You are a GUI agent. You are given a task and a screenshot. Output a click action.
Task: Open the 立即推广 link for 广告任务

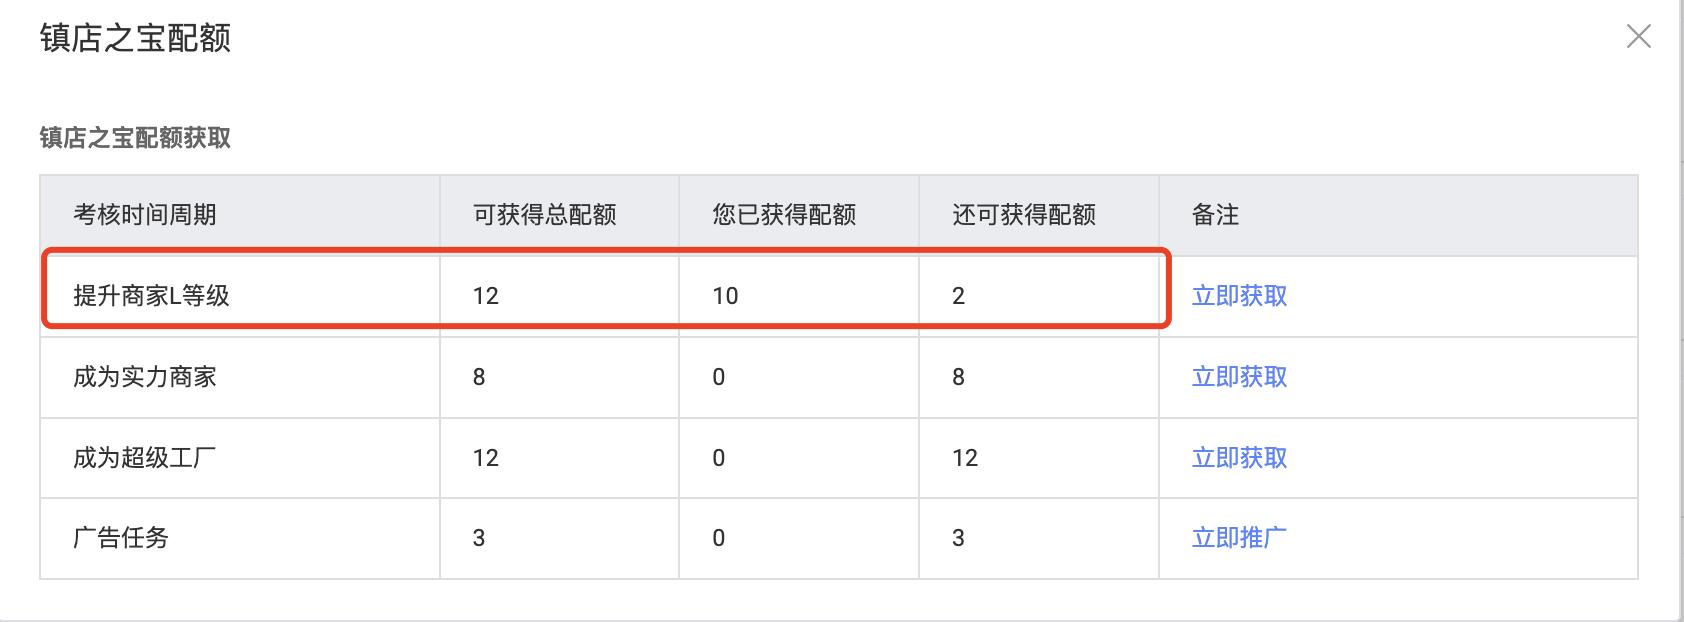pos(1239,538)
